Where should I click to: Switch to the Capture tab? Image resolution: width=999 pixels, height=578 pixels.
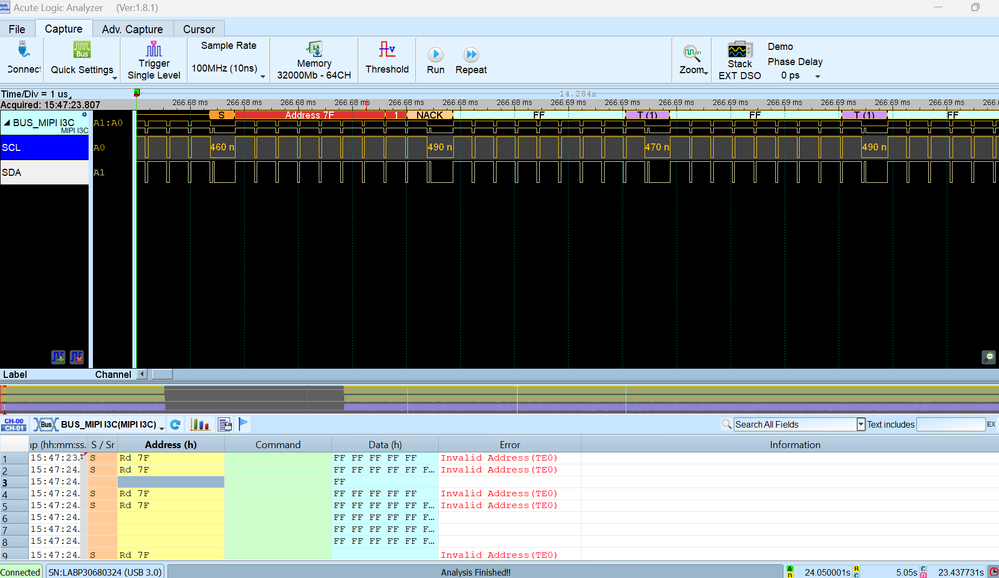(x=63, y=29)
